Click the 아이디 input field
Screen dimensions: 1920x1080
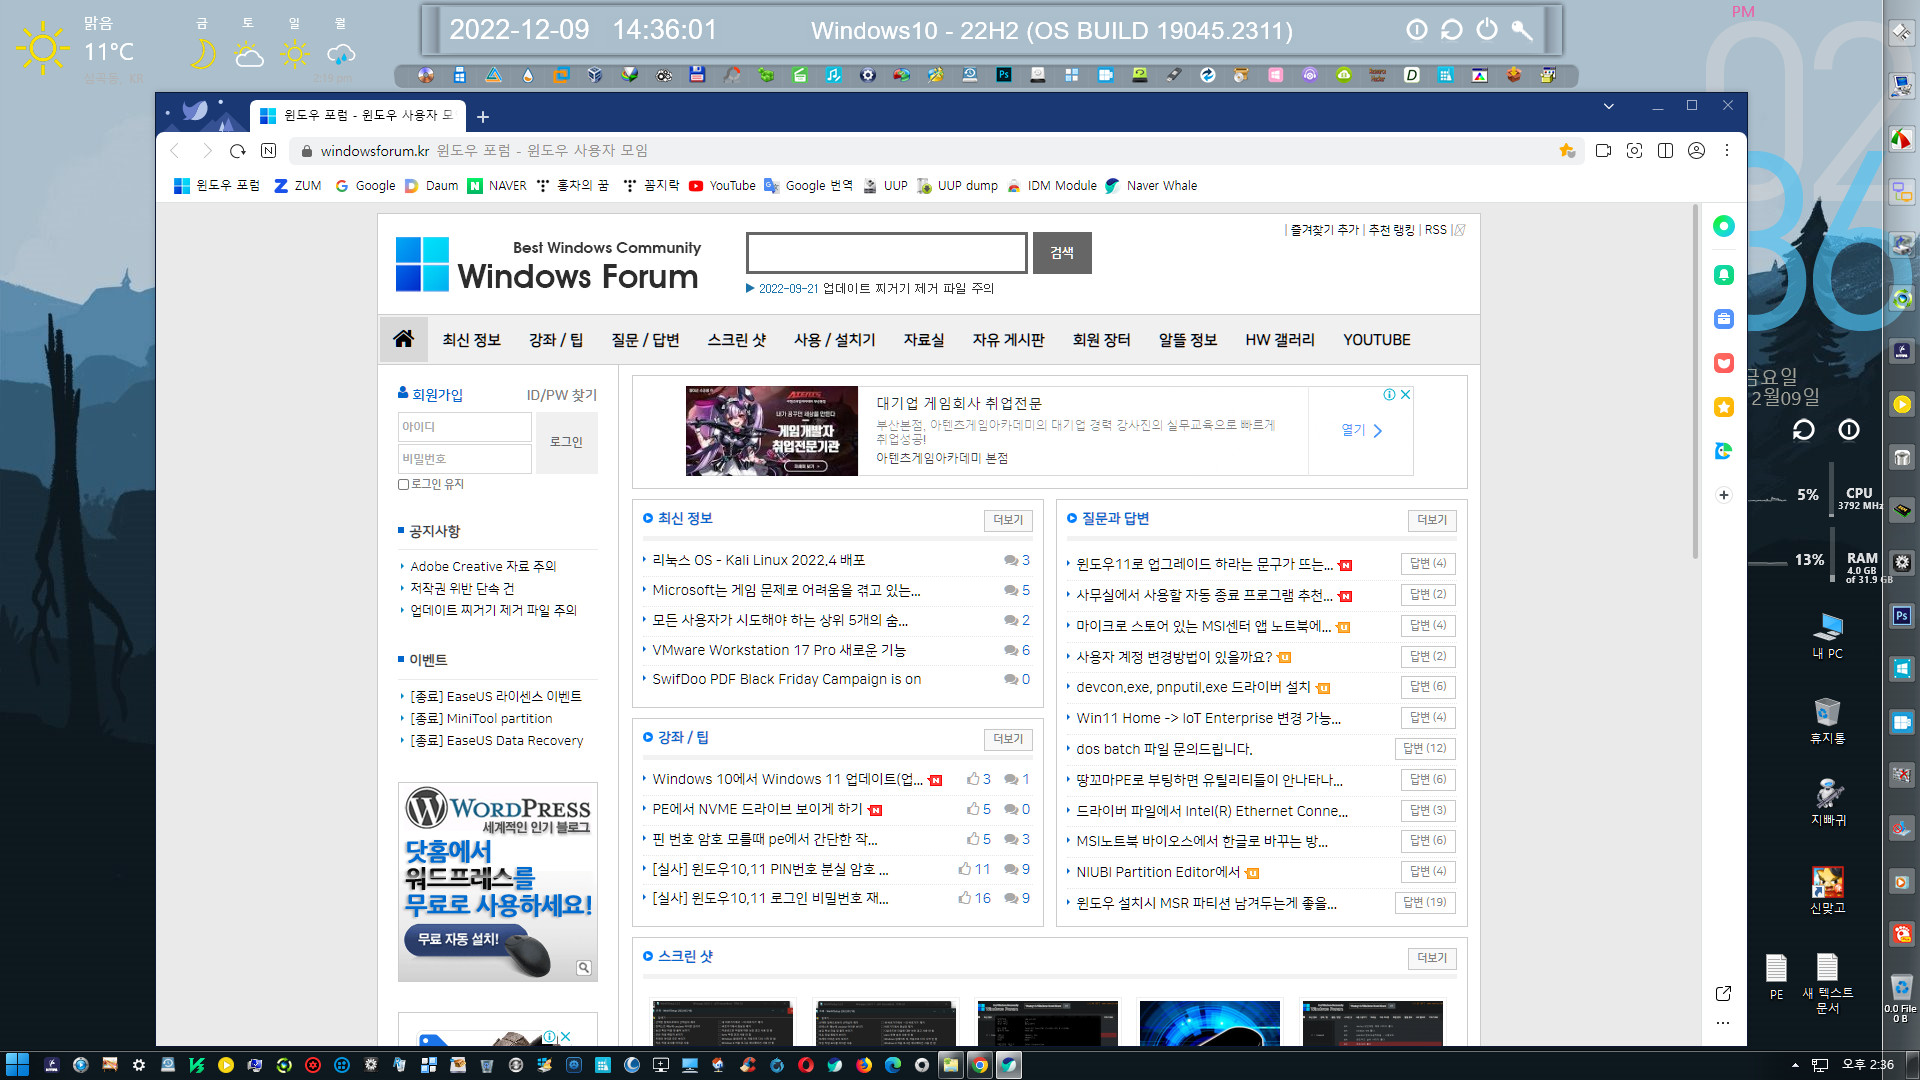click(x=465, y=427)
